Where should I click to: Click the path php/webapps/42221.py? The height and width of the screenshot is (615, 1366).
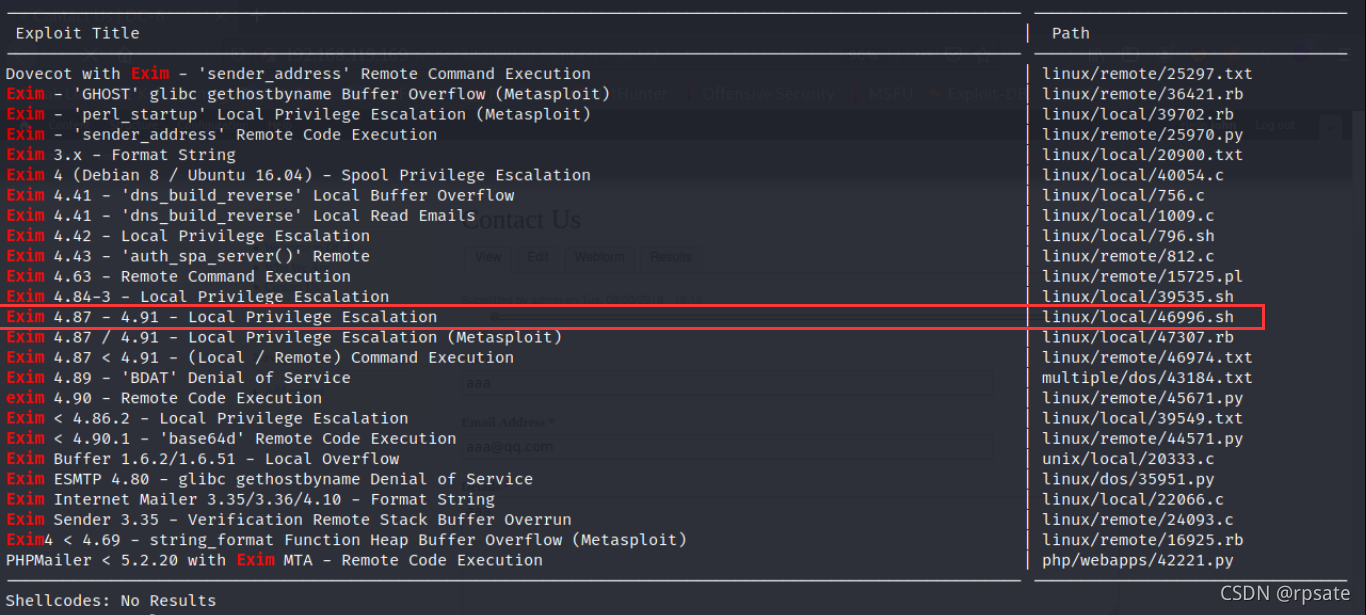click(x=1137, y=561)
